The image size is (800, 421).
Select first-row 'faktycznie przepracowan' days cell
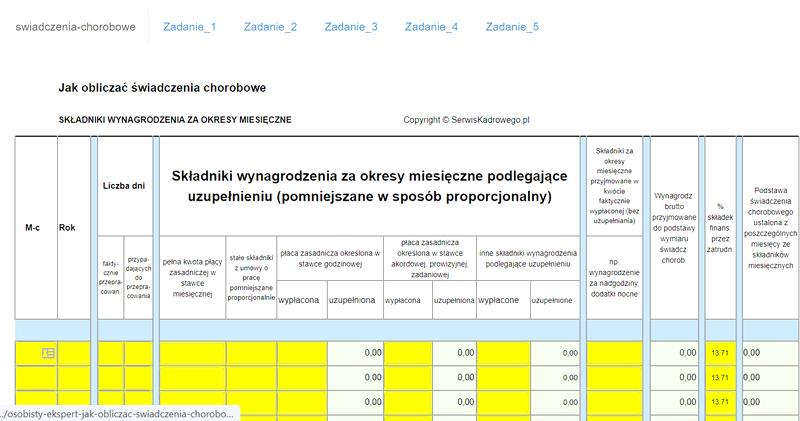click(x=111, y=353)
